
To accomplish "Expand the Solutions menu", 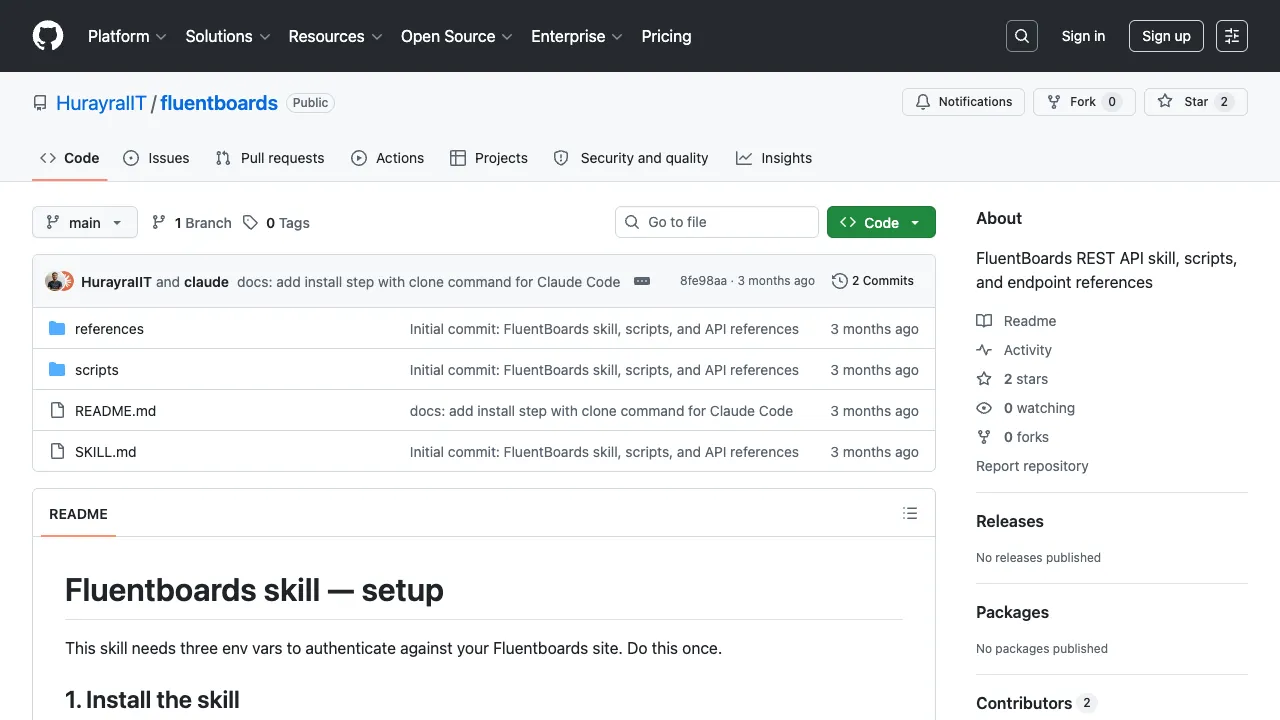I will pyautogui.click(x=228, y=36).
